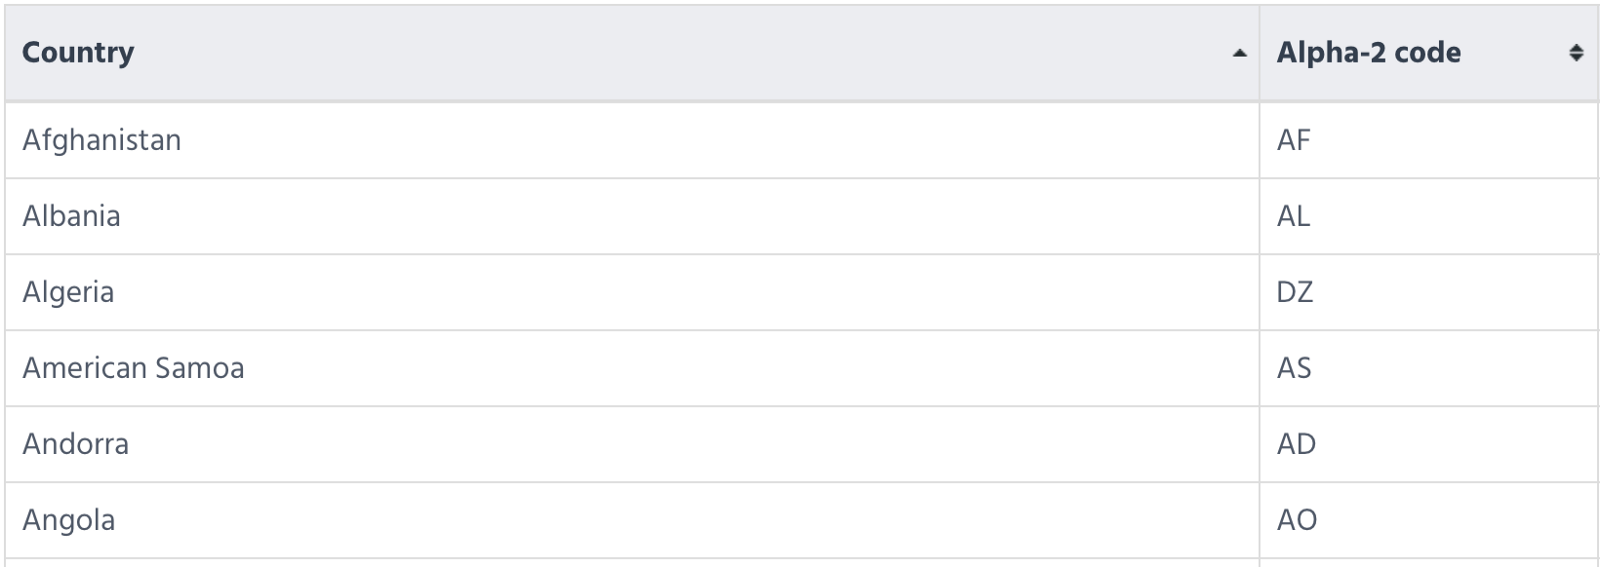This screenshot has width=1600, height=567.
Task: Click the Country column sort arrow icon
Action: (1240, 53)
